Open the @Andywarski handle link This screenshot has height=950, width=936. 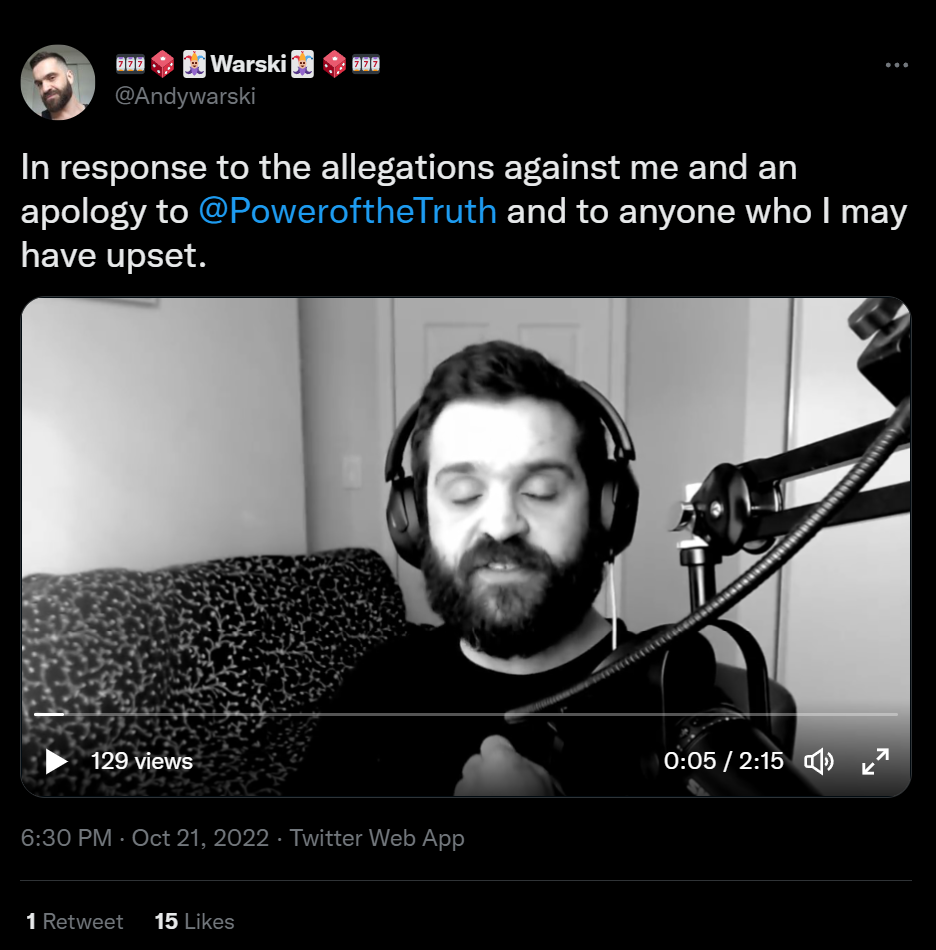tap(185, 96)
